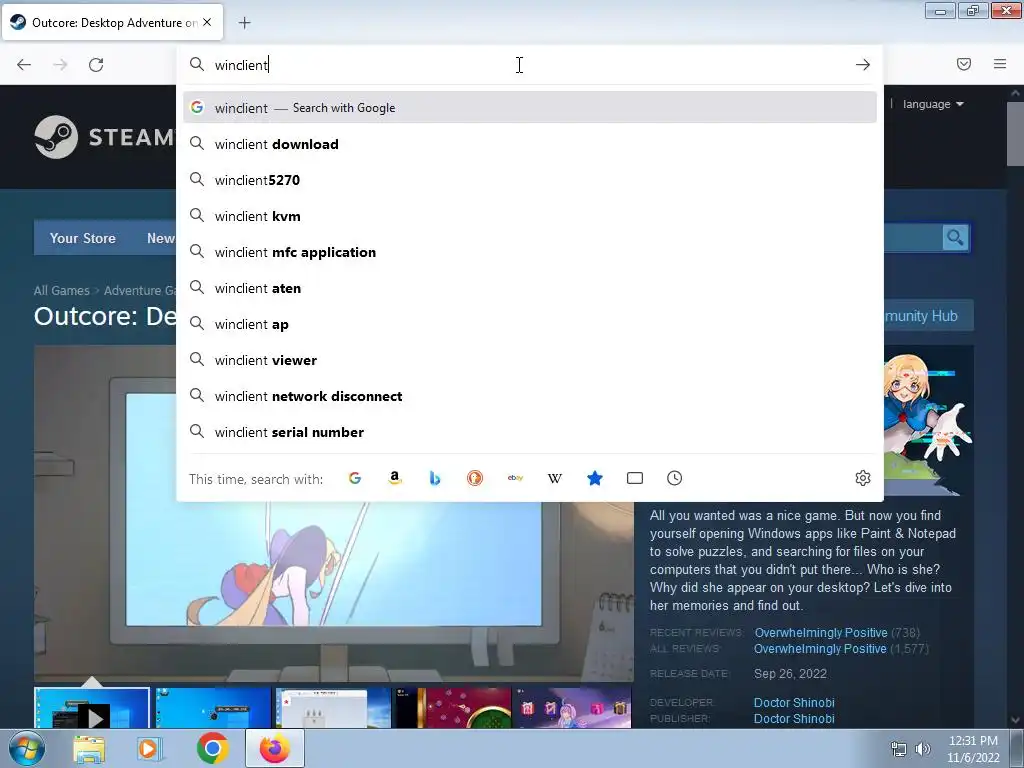The image size is (1024, 768).
Task: Select 'winclient network disconnect' suggestion
Action: click(530, 396)
